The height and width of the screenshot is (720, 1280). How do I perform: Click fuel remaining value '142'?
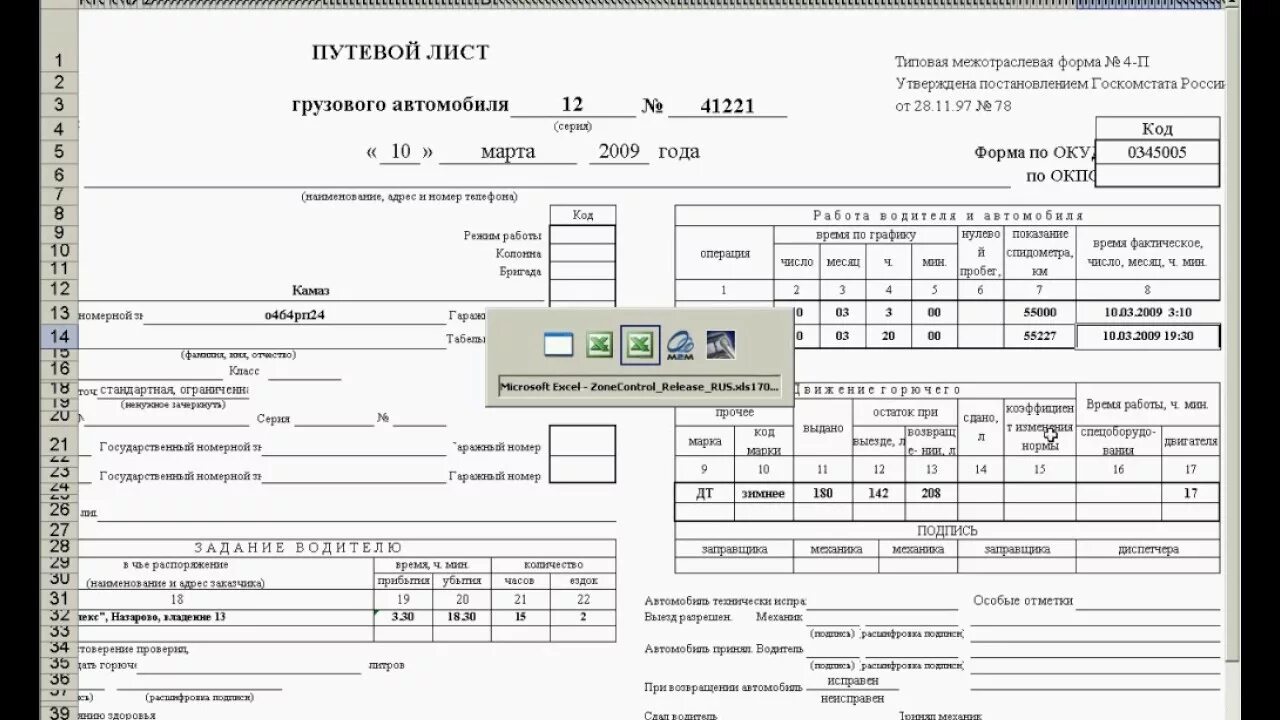click(879, 493)
